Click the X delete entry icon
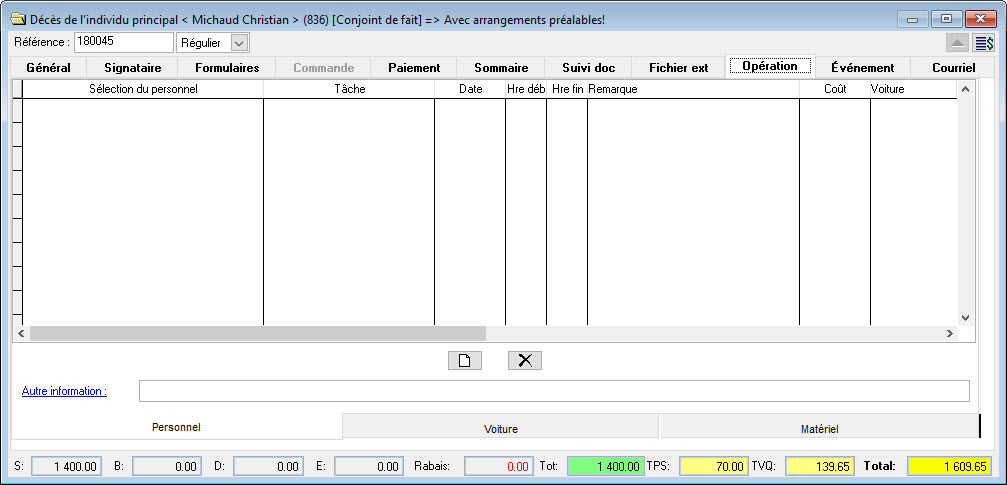 tap(524, 361)
